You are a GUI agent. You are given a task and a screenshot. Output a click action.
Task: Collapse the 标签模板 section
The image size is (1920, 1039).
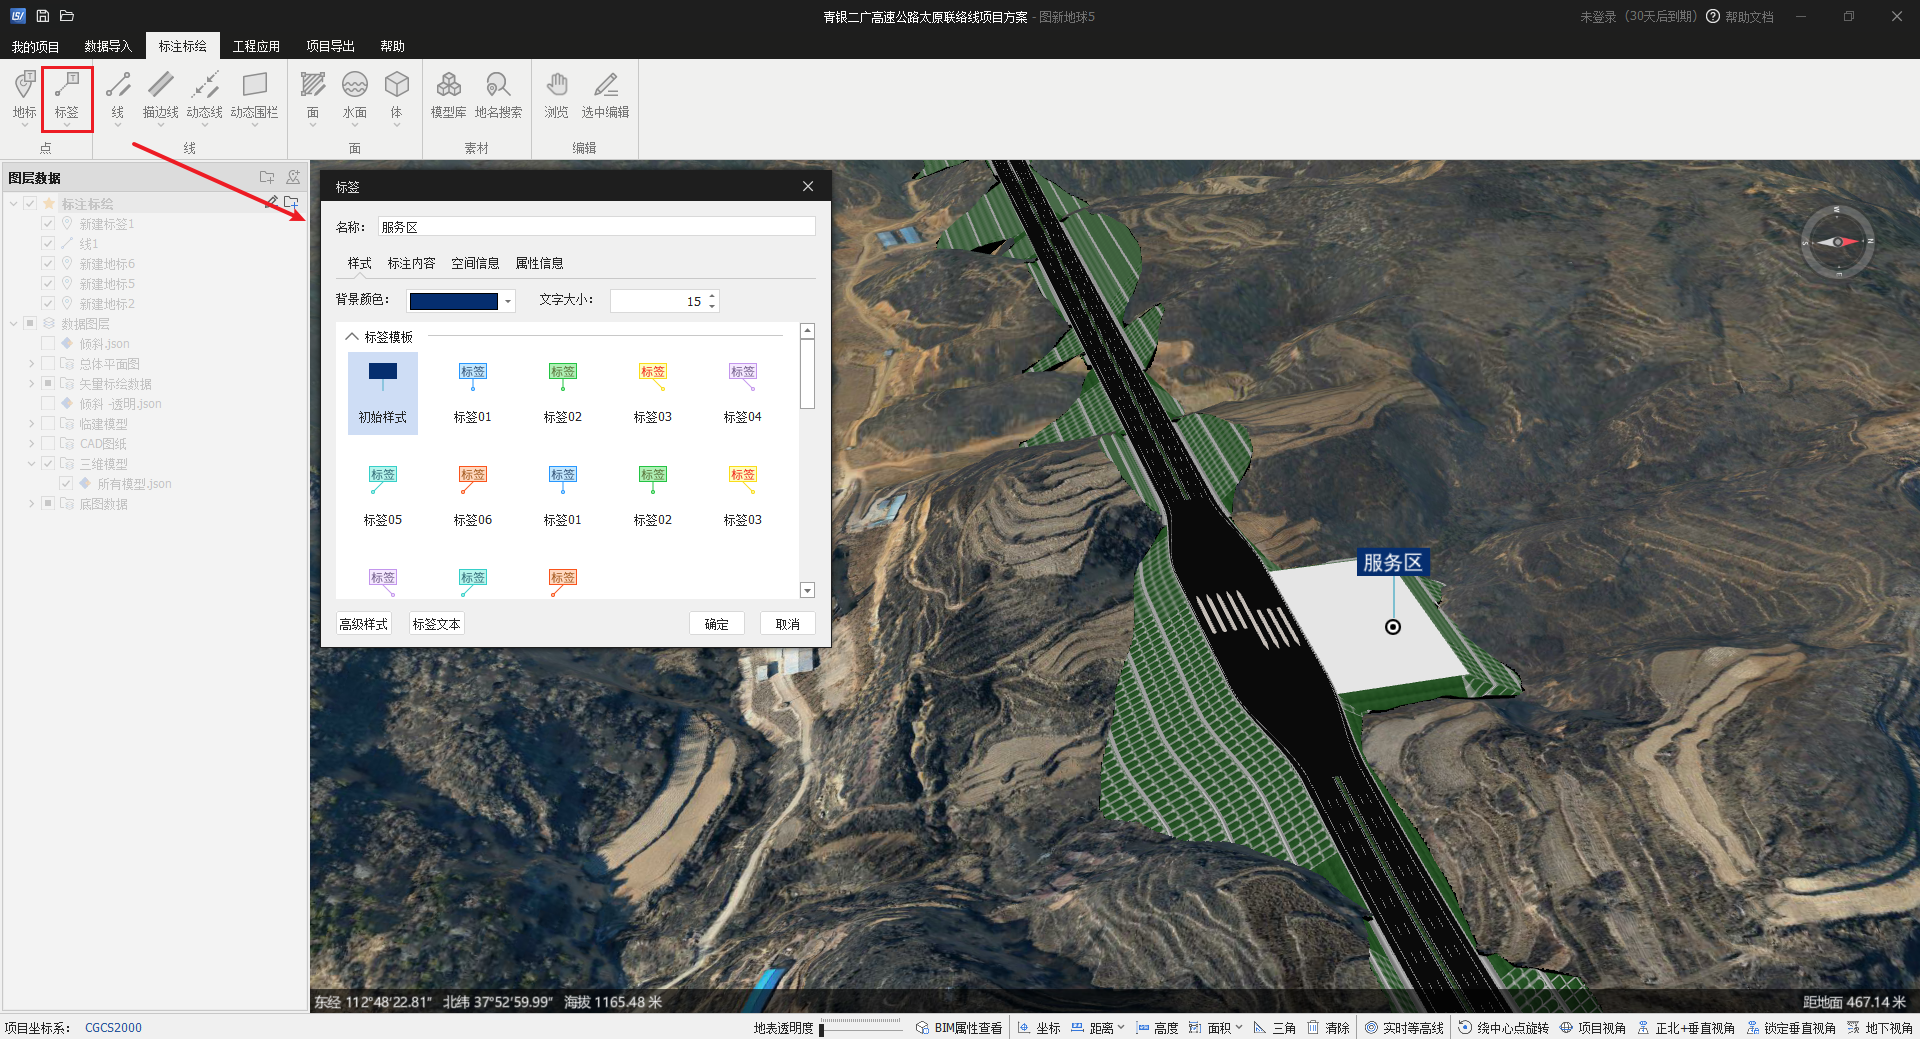[x=352, y=337]
